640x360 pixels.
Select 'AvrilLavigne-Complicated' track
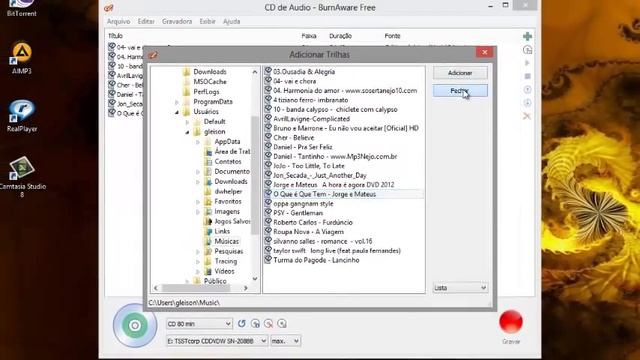(311, 119)
